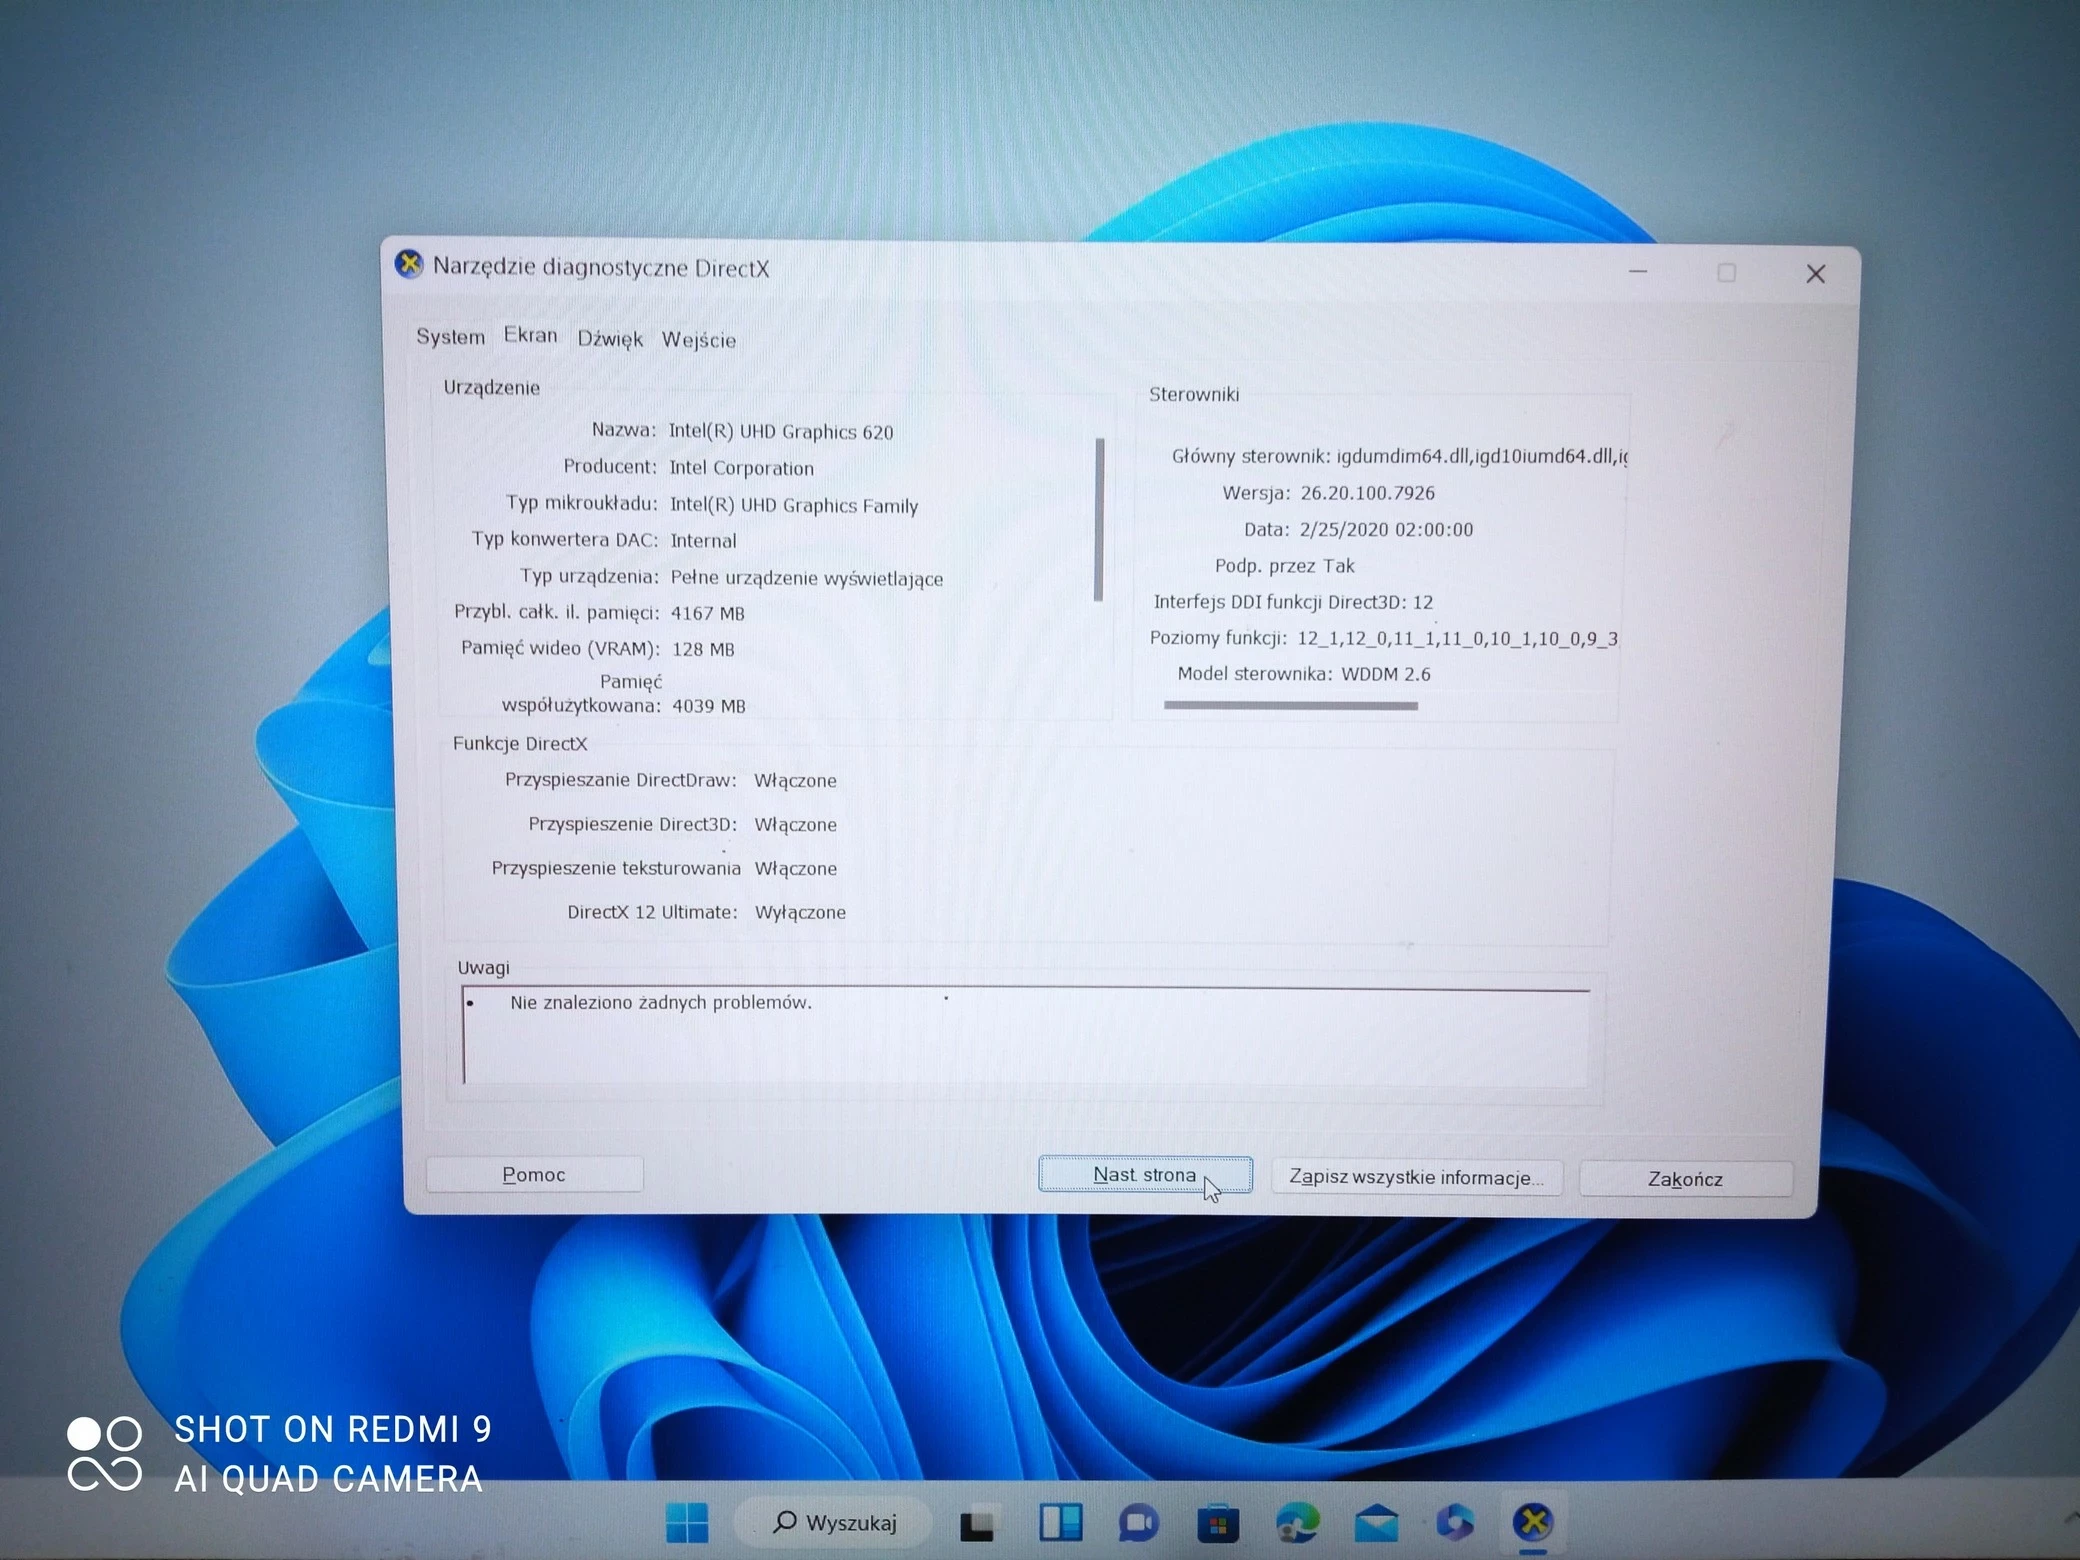Viewport: 2080px width, 1560px height.
Task: Select the text Intel(R) UHD Graphics 620
Action: click(x=781, y=431)
